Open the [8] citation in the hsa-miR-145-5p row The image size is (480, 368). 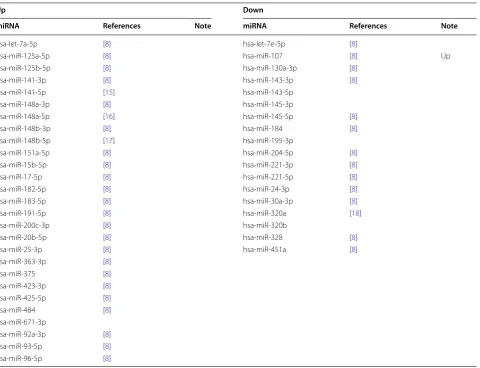[x=353, y=116]
